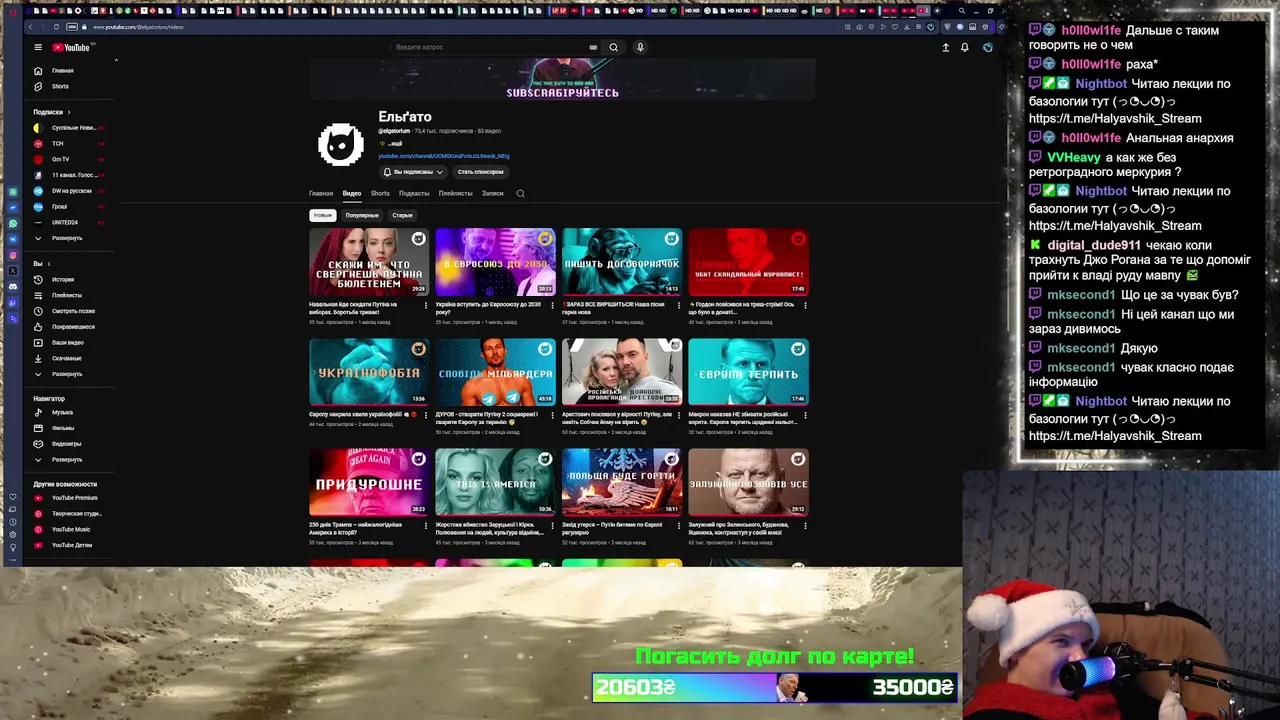Click the YouTube logo

pos(71,47)
